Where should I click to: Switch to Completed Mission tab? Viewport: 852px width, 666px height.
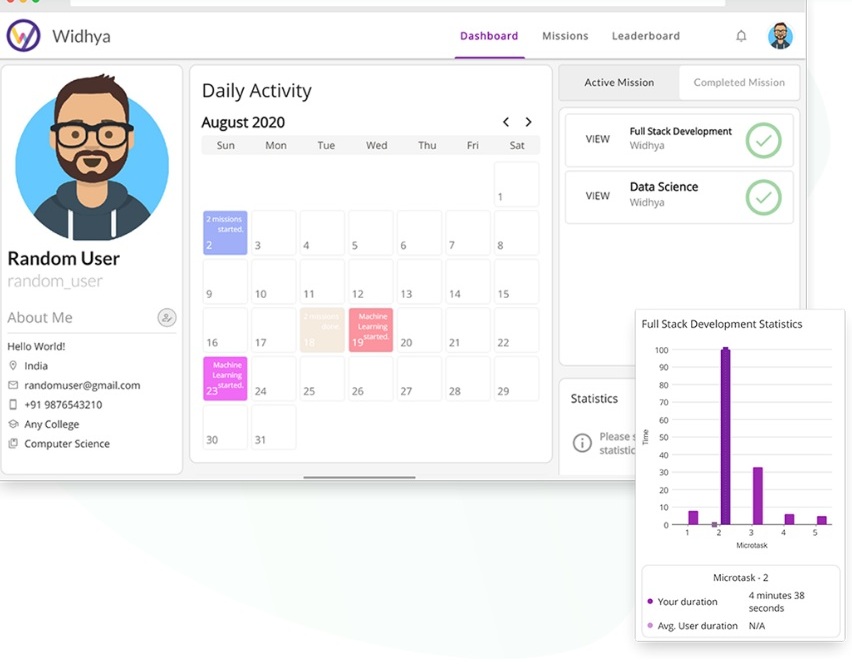click(x=739, y=83)
